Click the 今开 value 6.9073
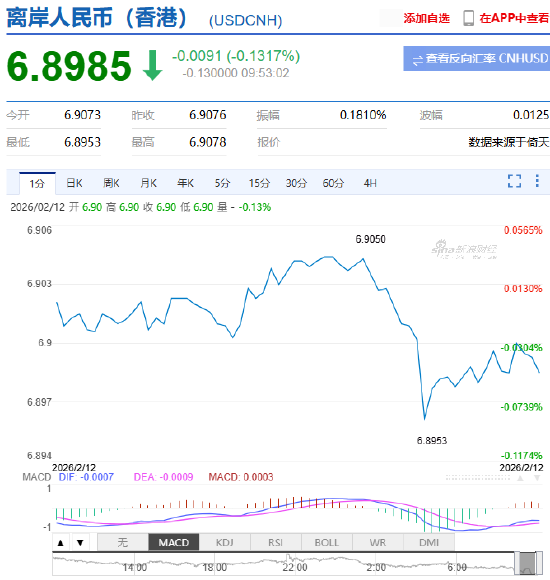 pyautogui.click(x=82, y=115)
